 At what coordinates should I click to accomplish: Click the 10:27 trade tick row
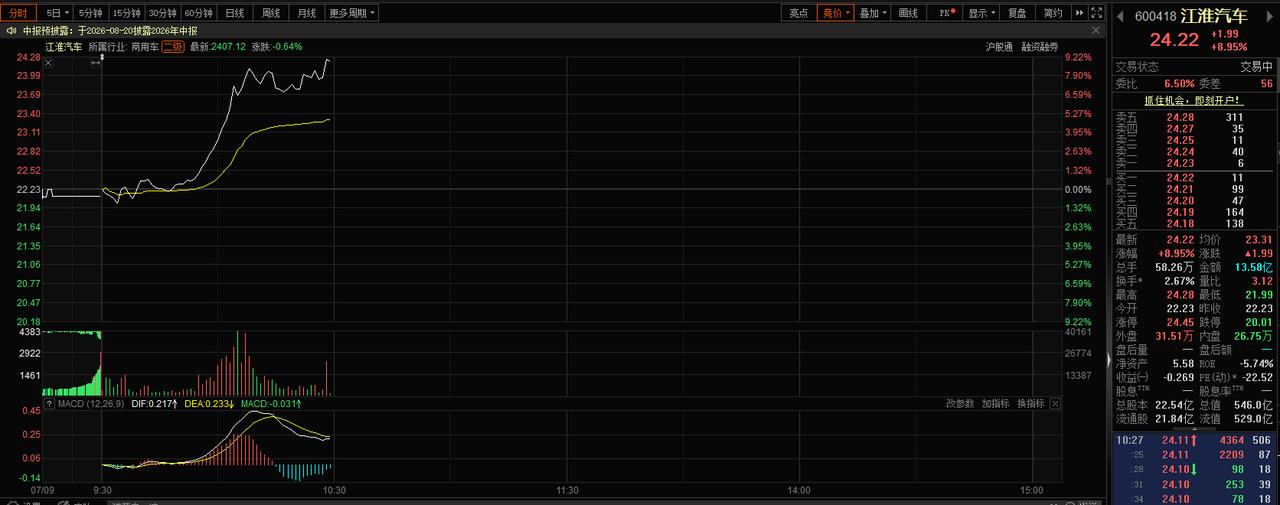(1195, 440)
